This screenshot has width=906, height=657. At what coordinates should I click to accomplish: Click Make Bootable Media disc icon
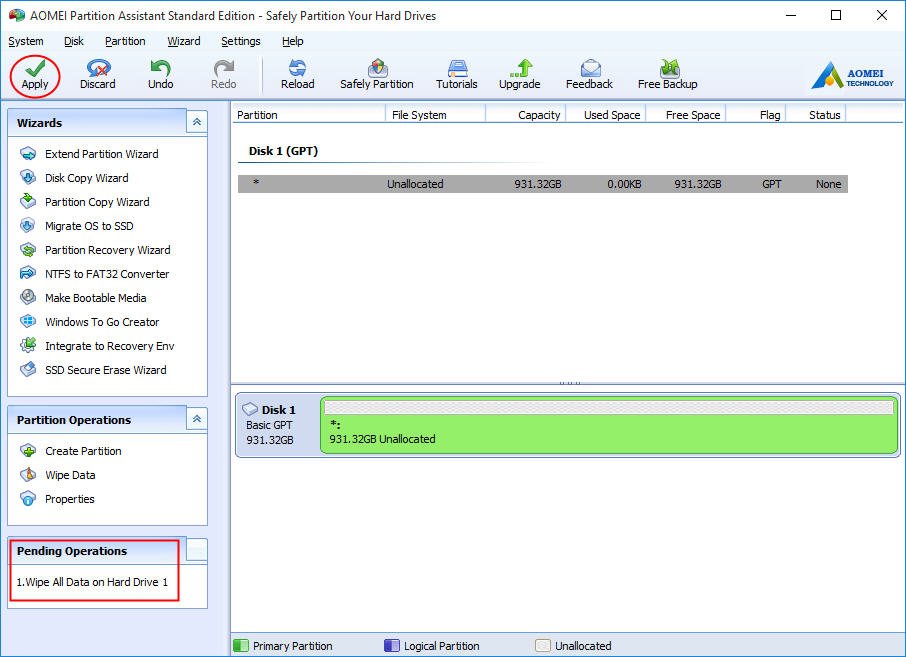pos(28,298)
